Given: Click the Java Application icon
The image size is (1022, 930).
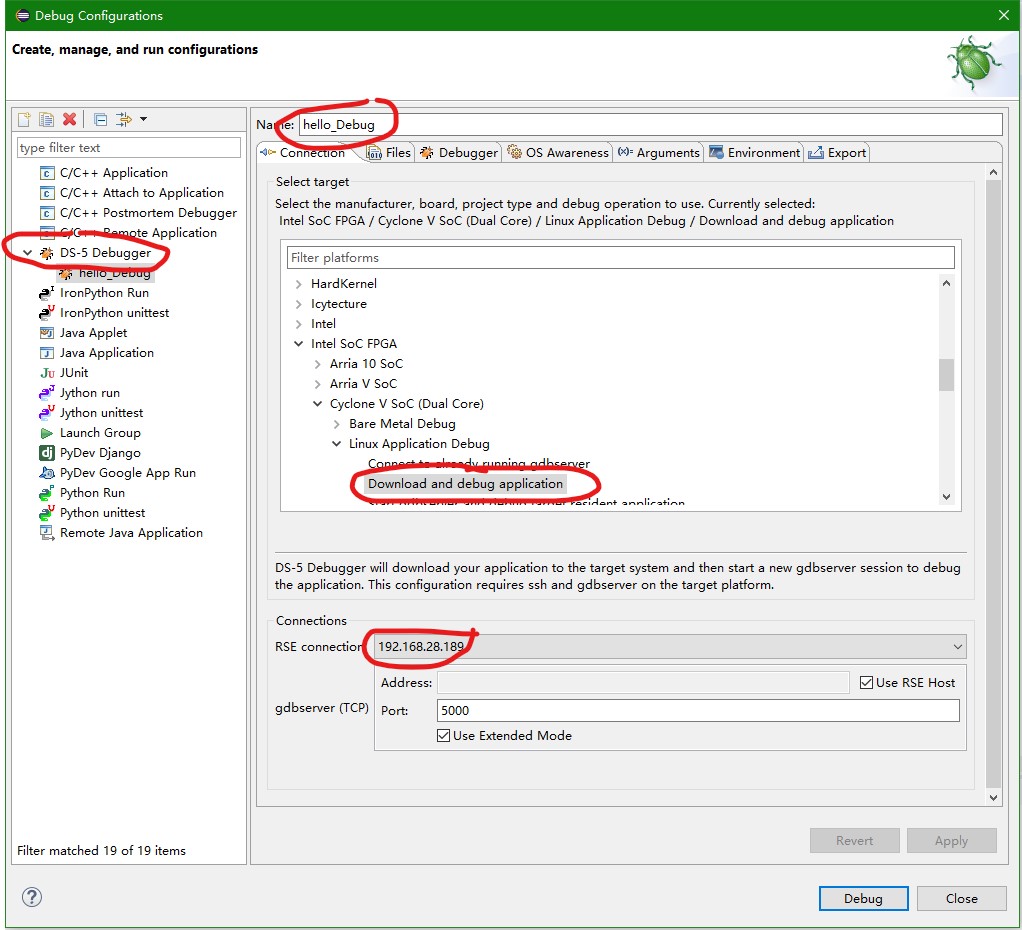Looking at the screenshot, I should click(x=47, y=353).
